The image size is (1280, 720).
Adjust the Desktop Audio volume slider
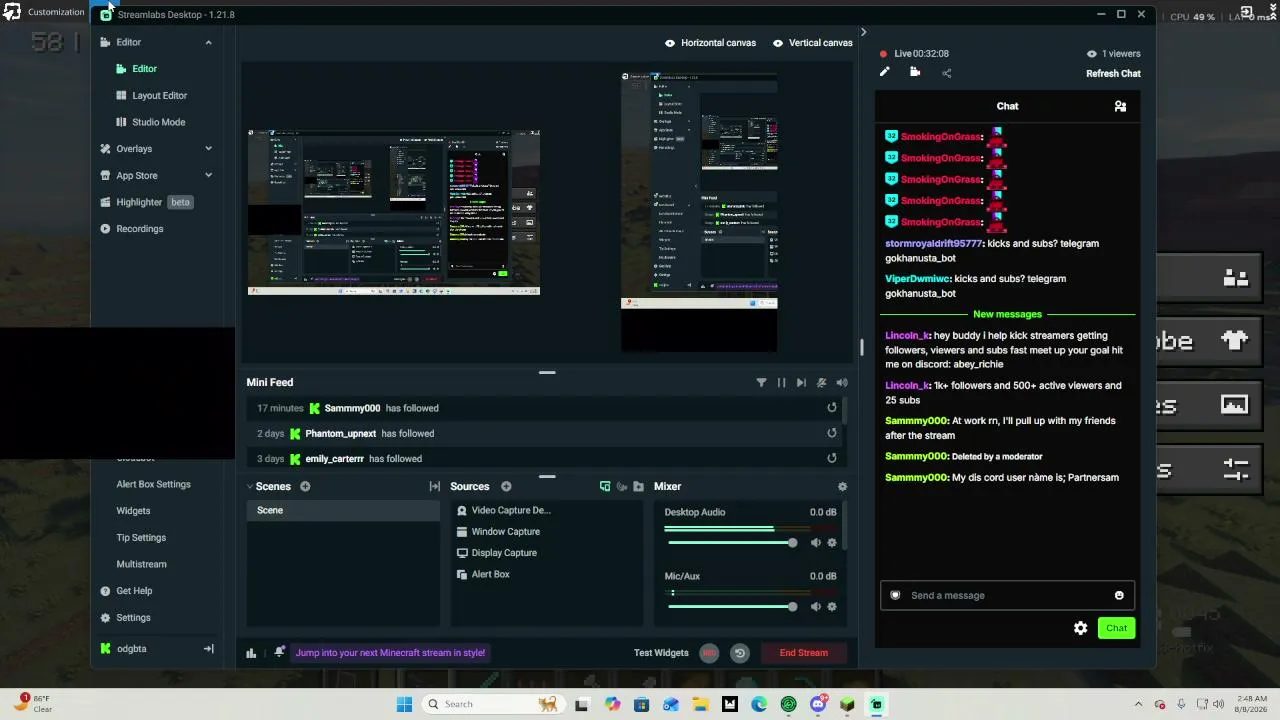[x=733, y=543]
